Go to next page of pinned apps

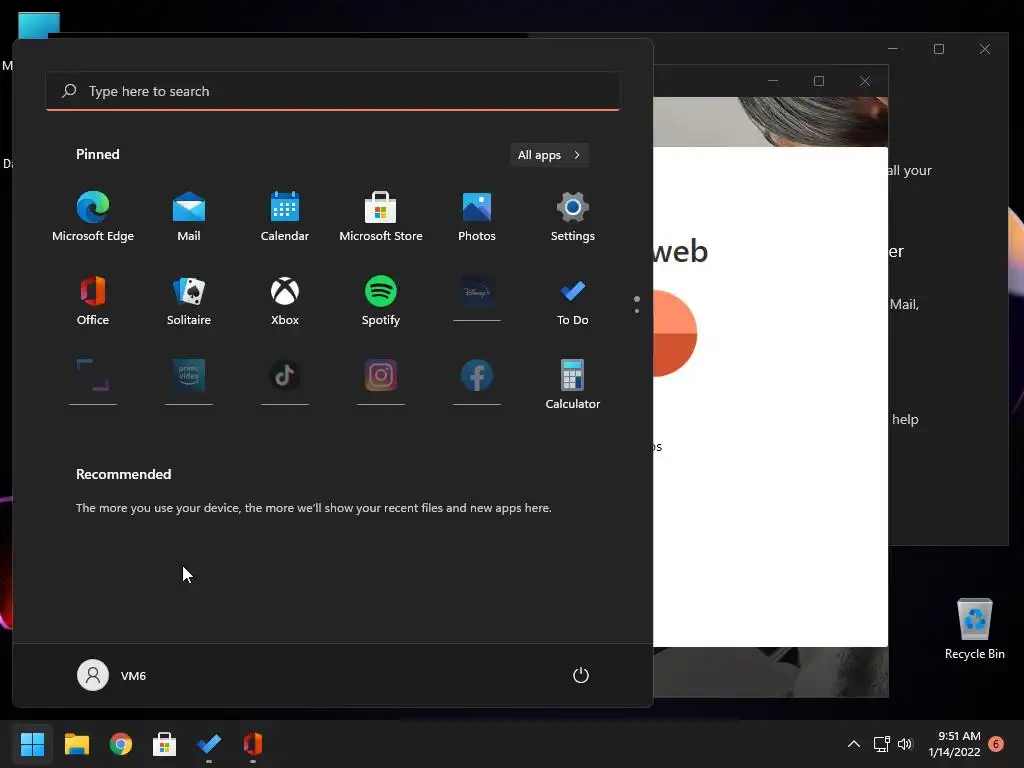click(637, 311)
